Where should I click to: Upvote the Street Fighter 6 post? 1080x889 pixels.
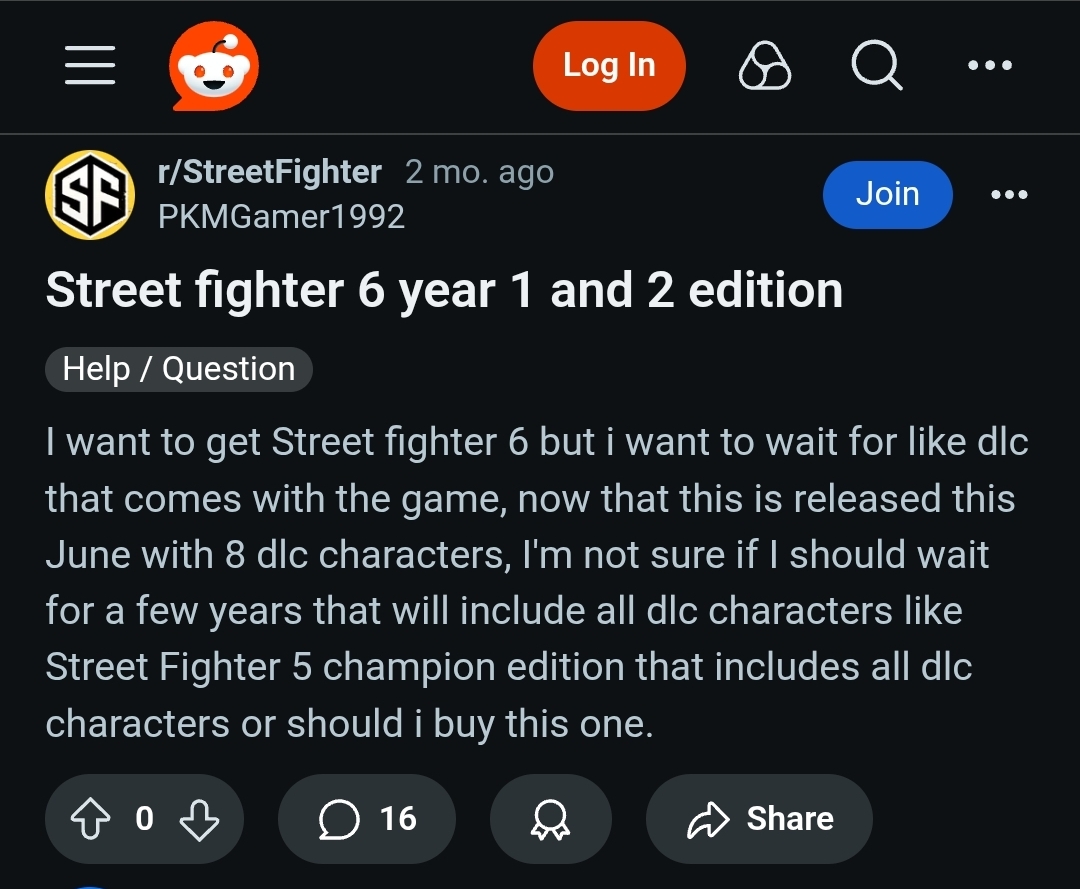(90, 819)
